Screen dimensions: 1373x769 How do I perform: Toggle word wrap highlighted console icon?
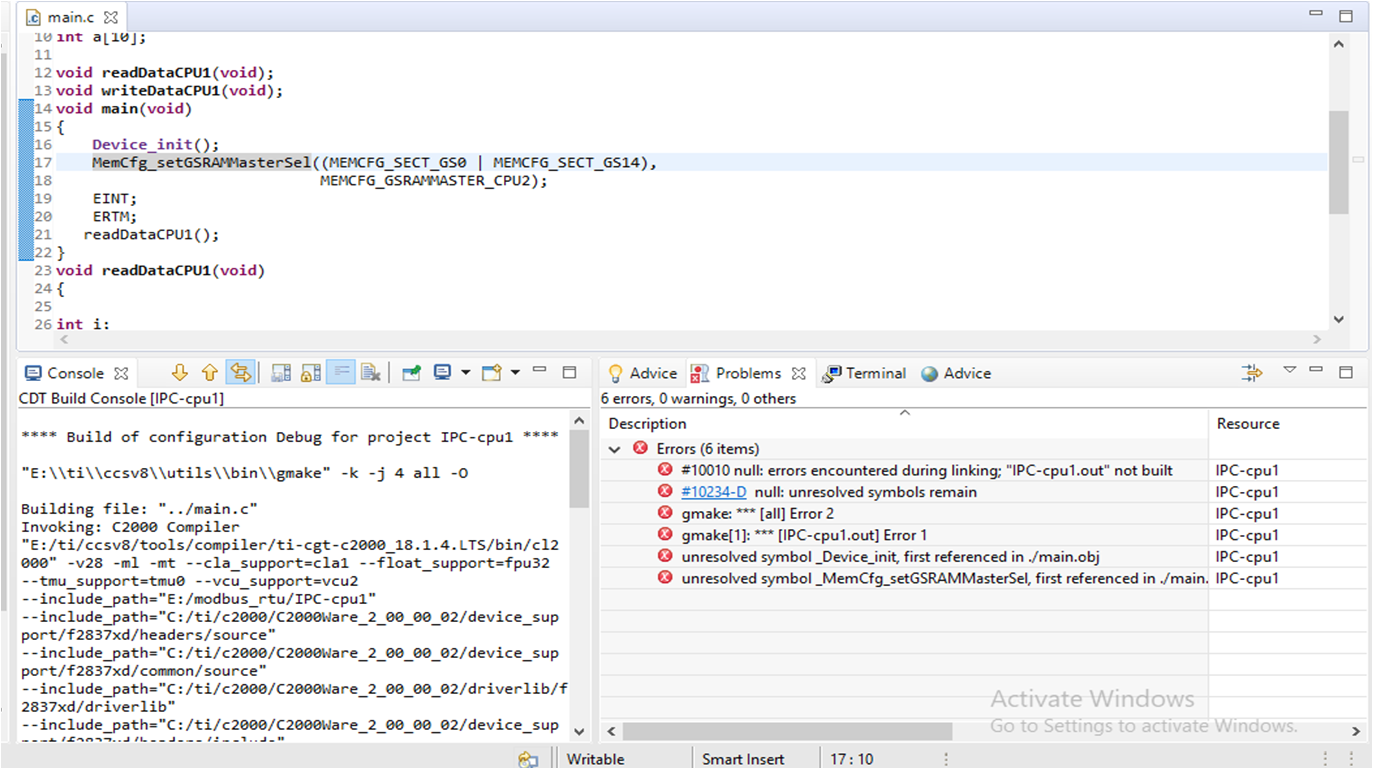pyautogui.click(x=341, y=373)
